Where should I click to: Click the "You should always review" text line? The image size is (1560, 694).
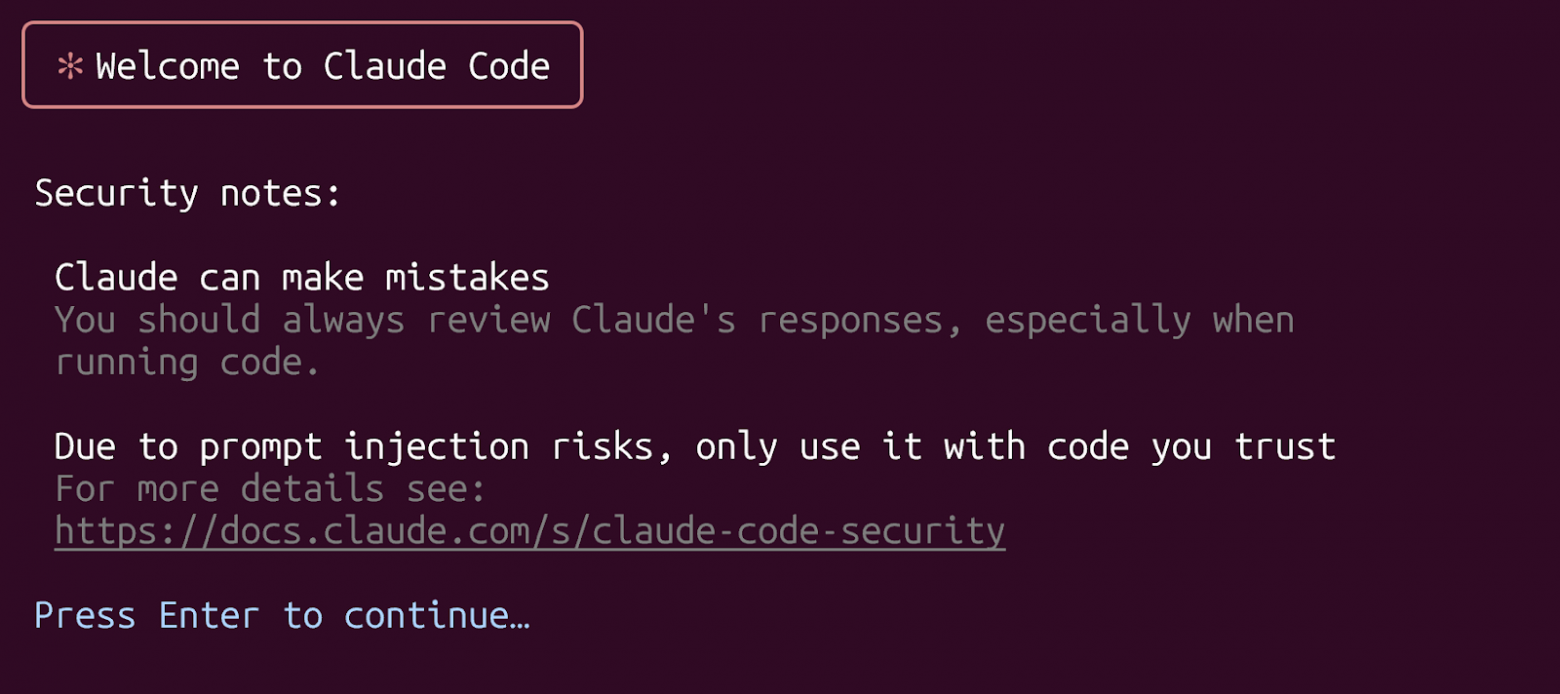click(674, 320)
